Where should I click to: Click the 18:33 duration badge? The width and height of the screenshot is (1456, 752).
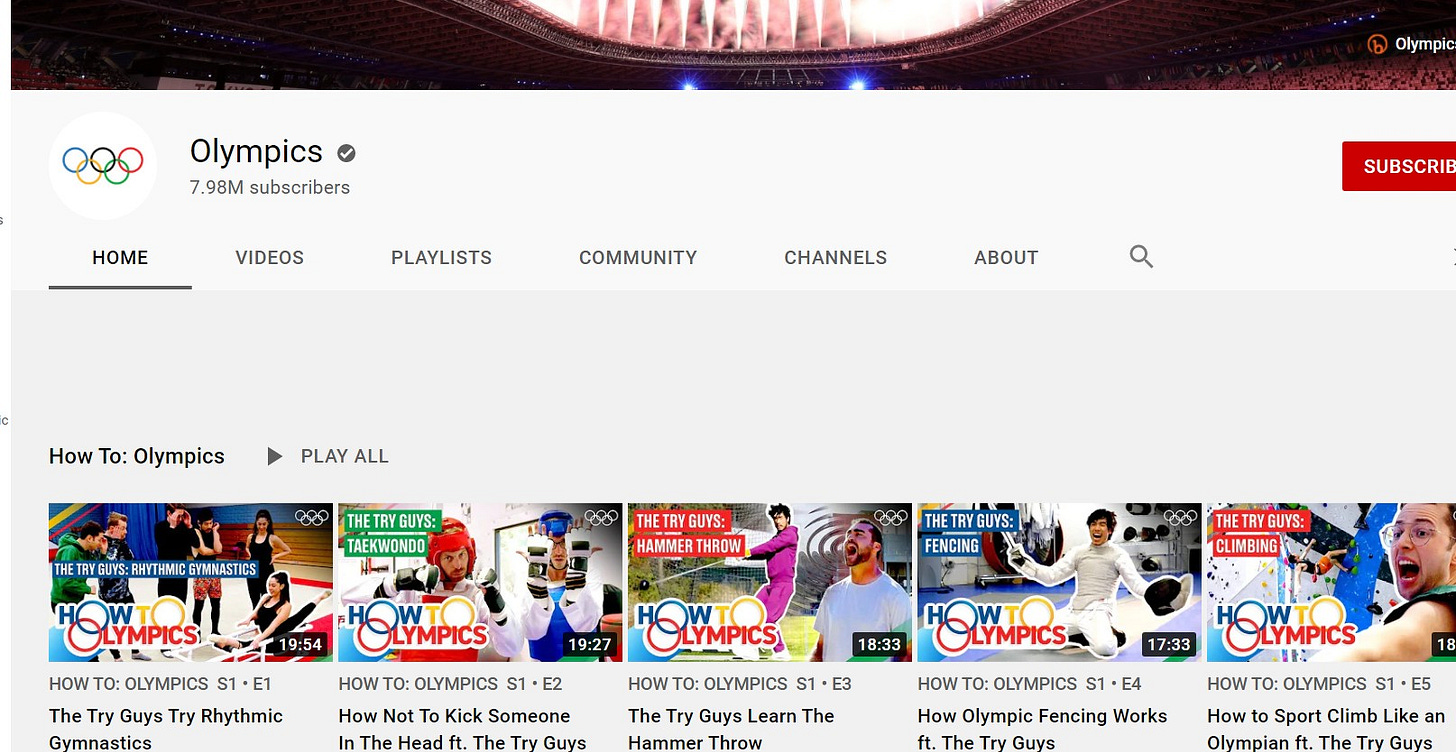click(x=879, y=645)
